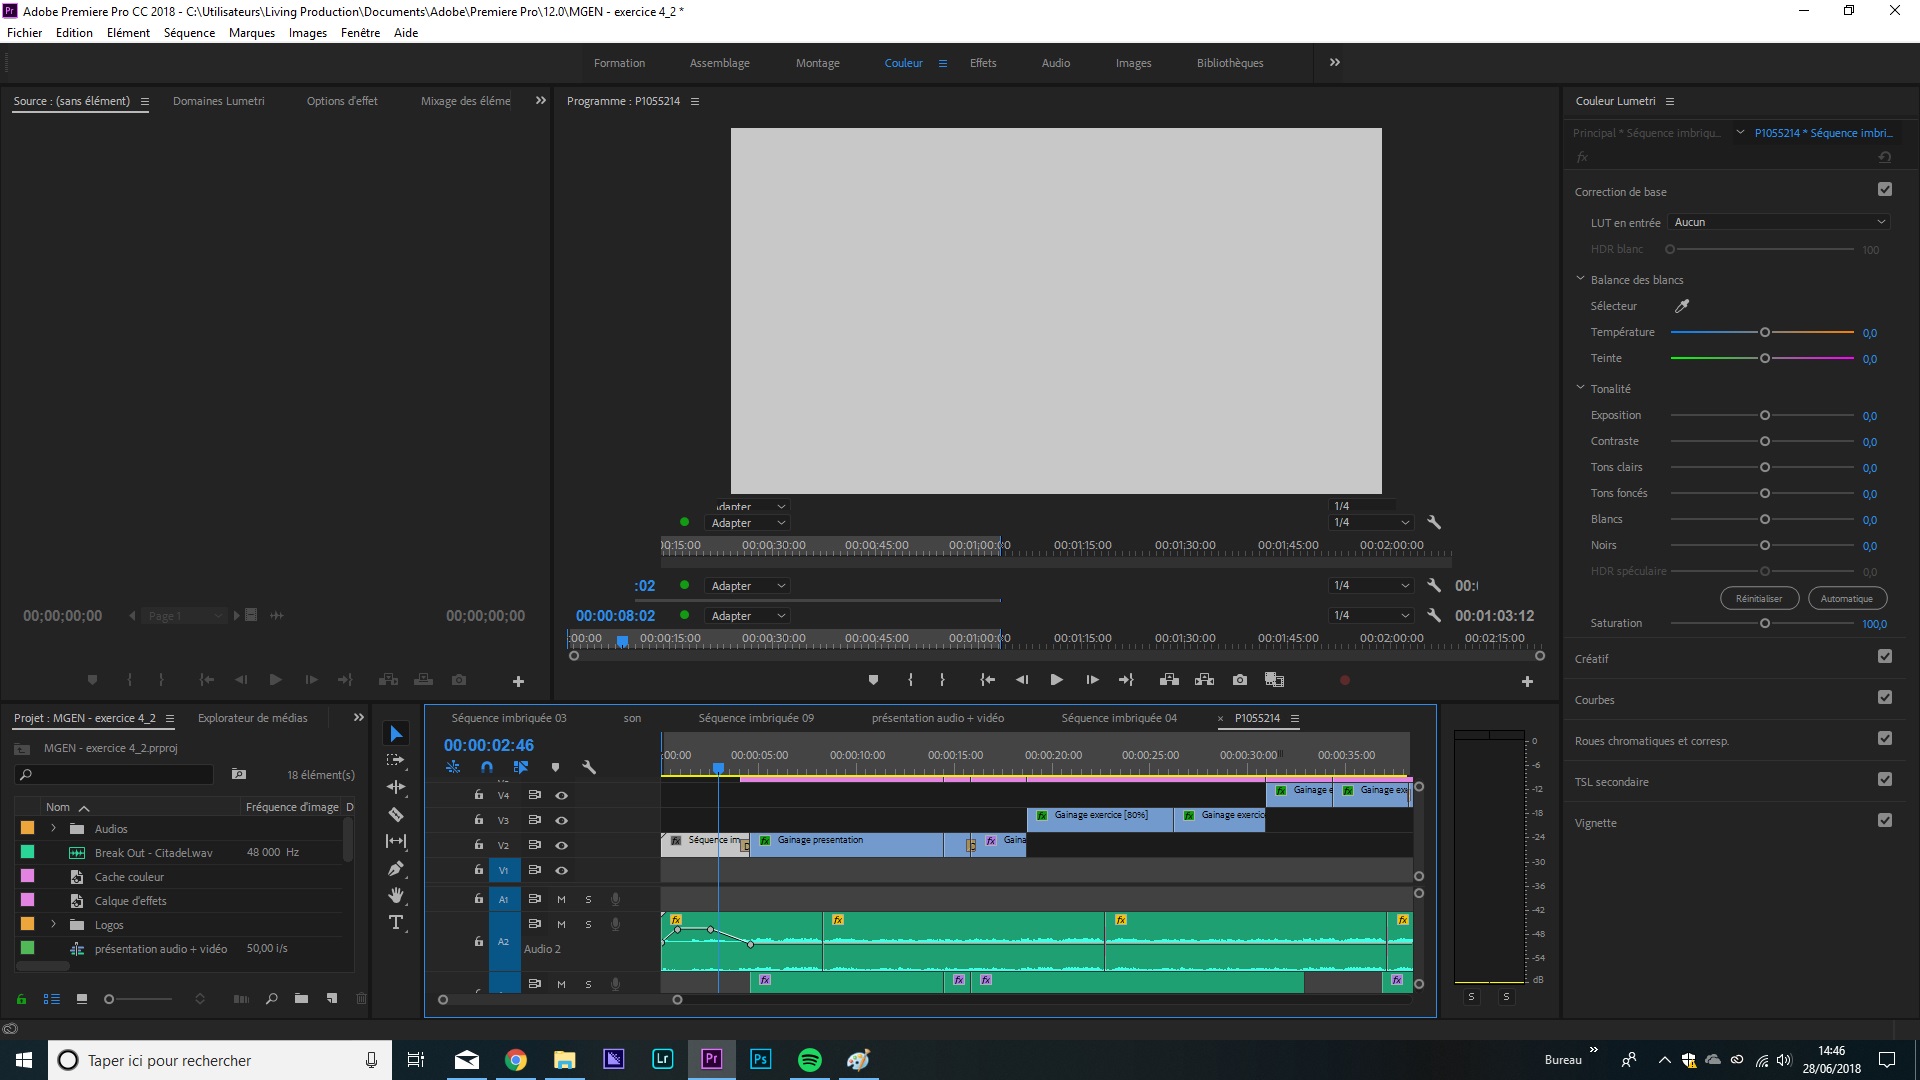Collapse the Tonalité section

pos(1580,388)
